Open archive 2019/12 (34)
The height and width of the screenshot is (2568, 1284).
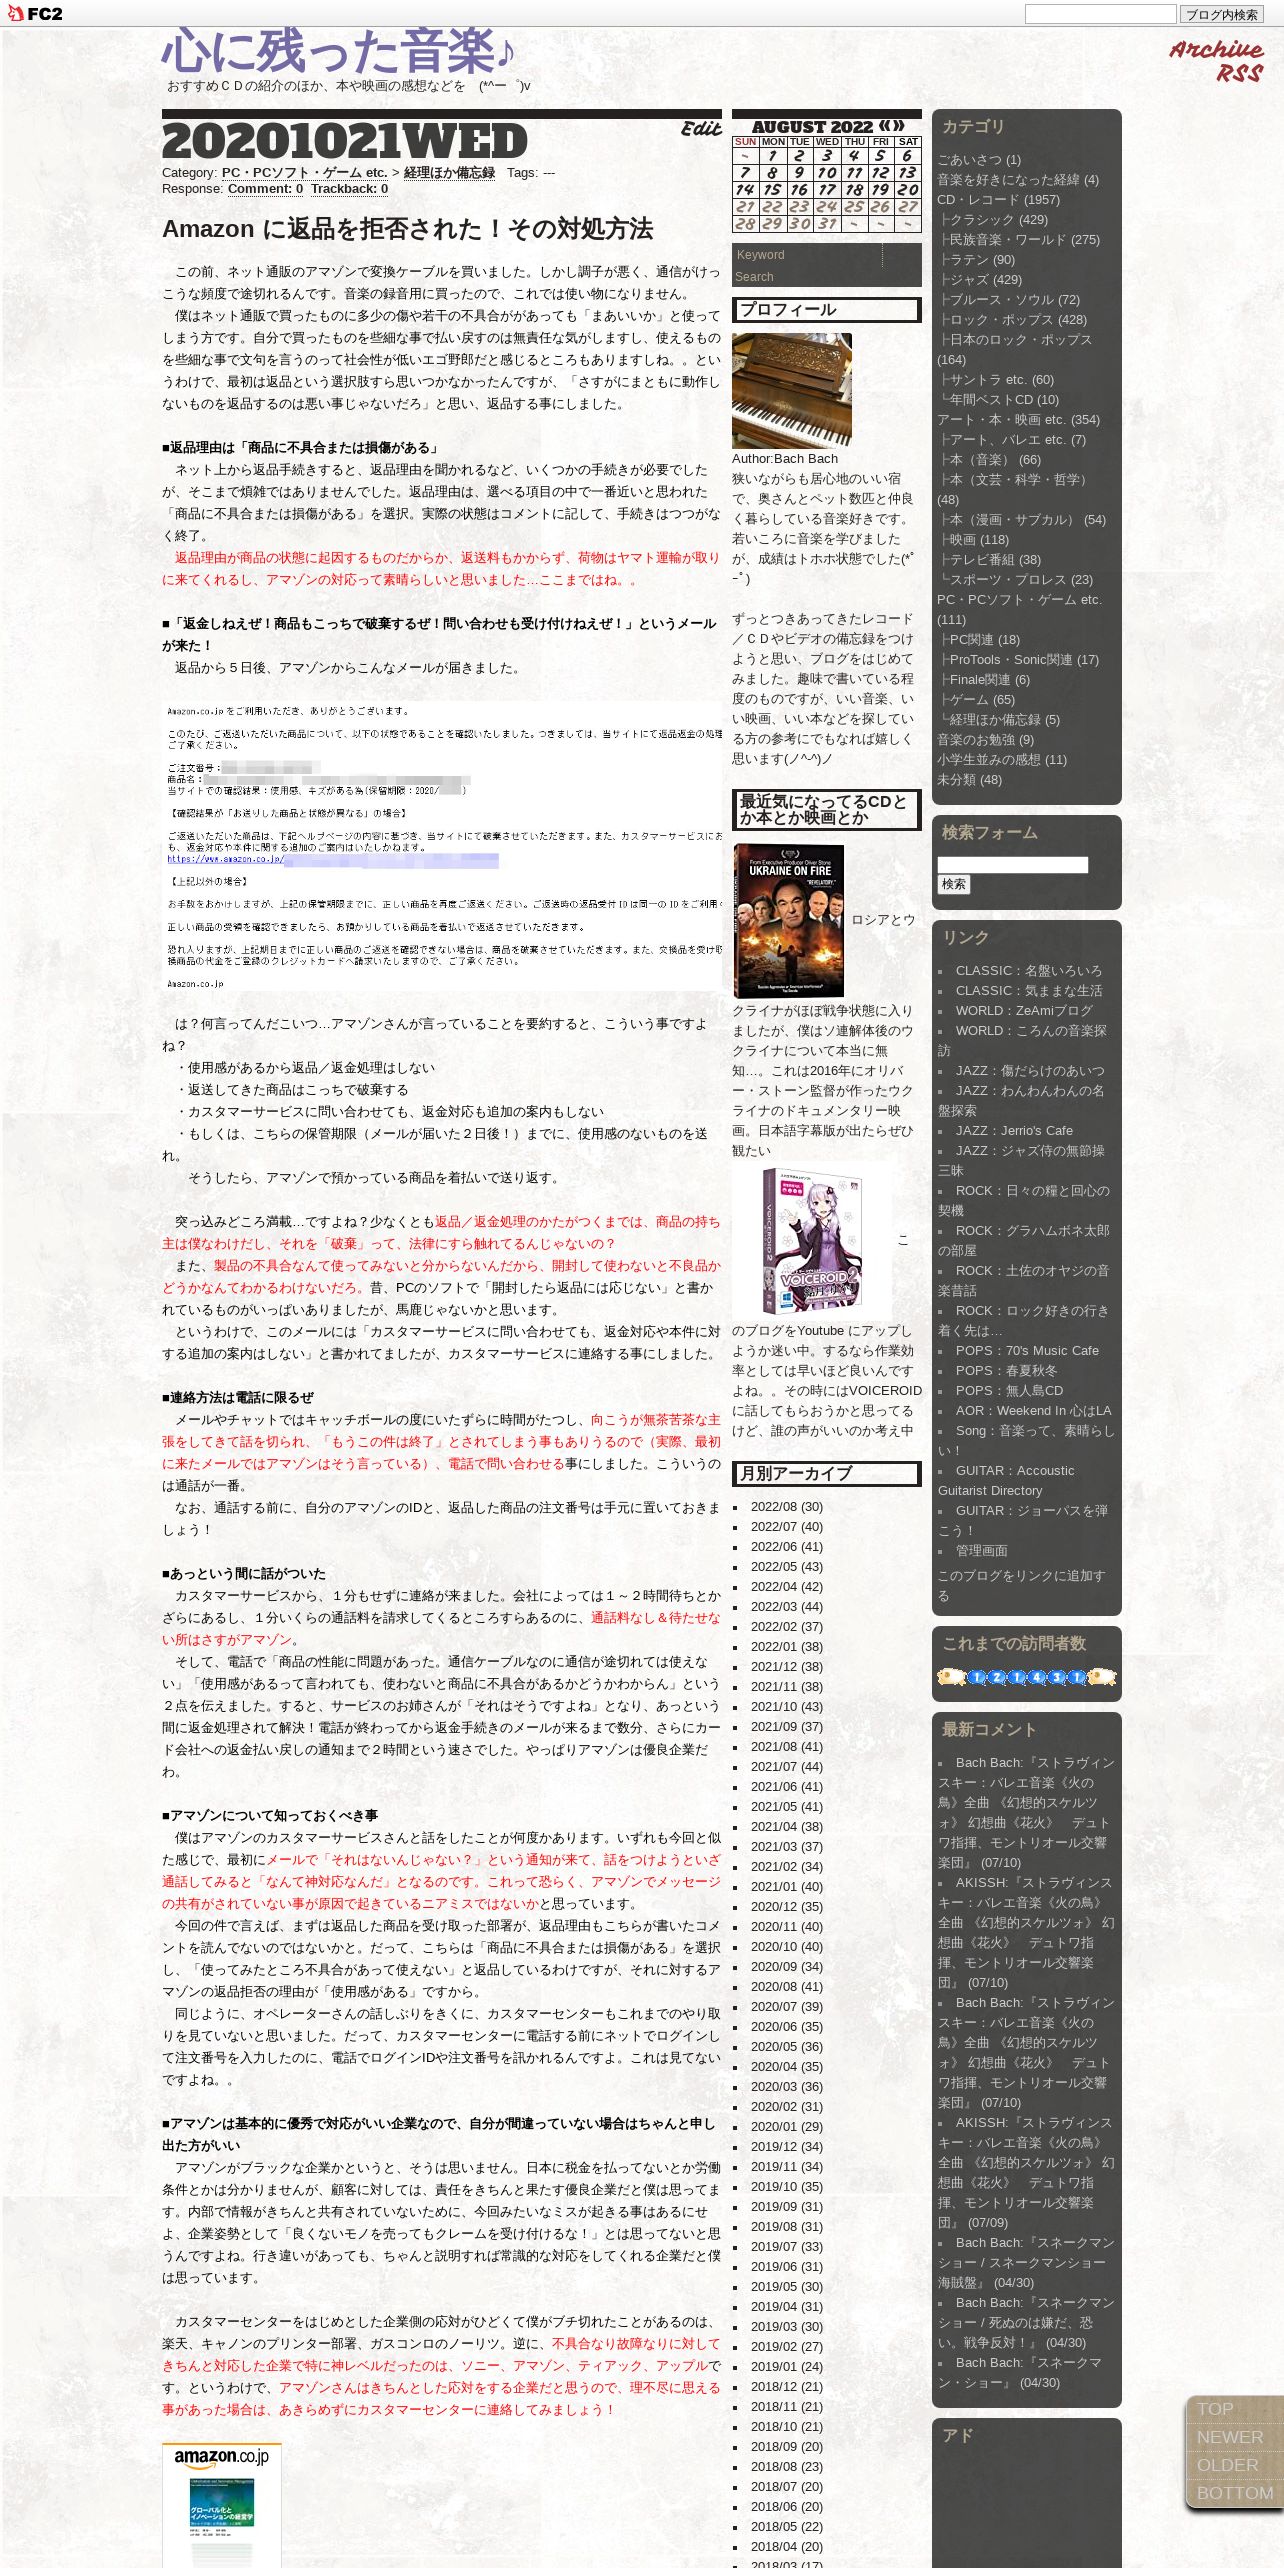[786, 2147]
